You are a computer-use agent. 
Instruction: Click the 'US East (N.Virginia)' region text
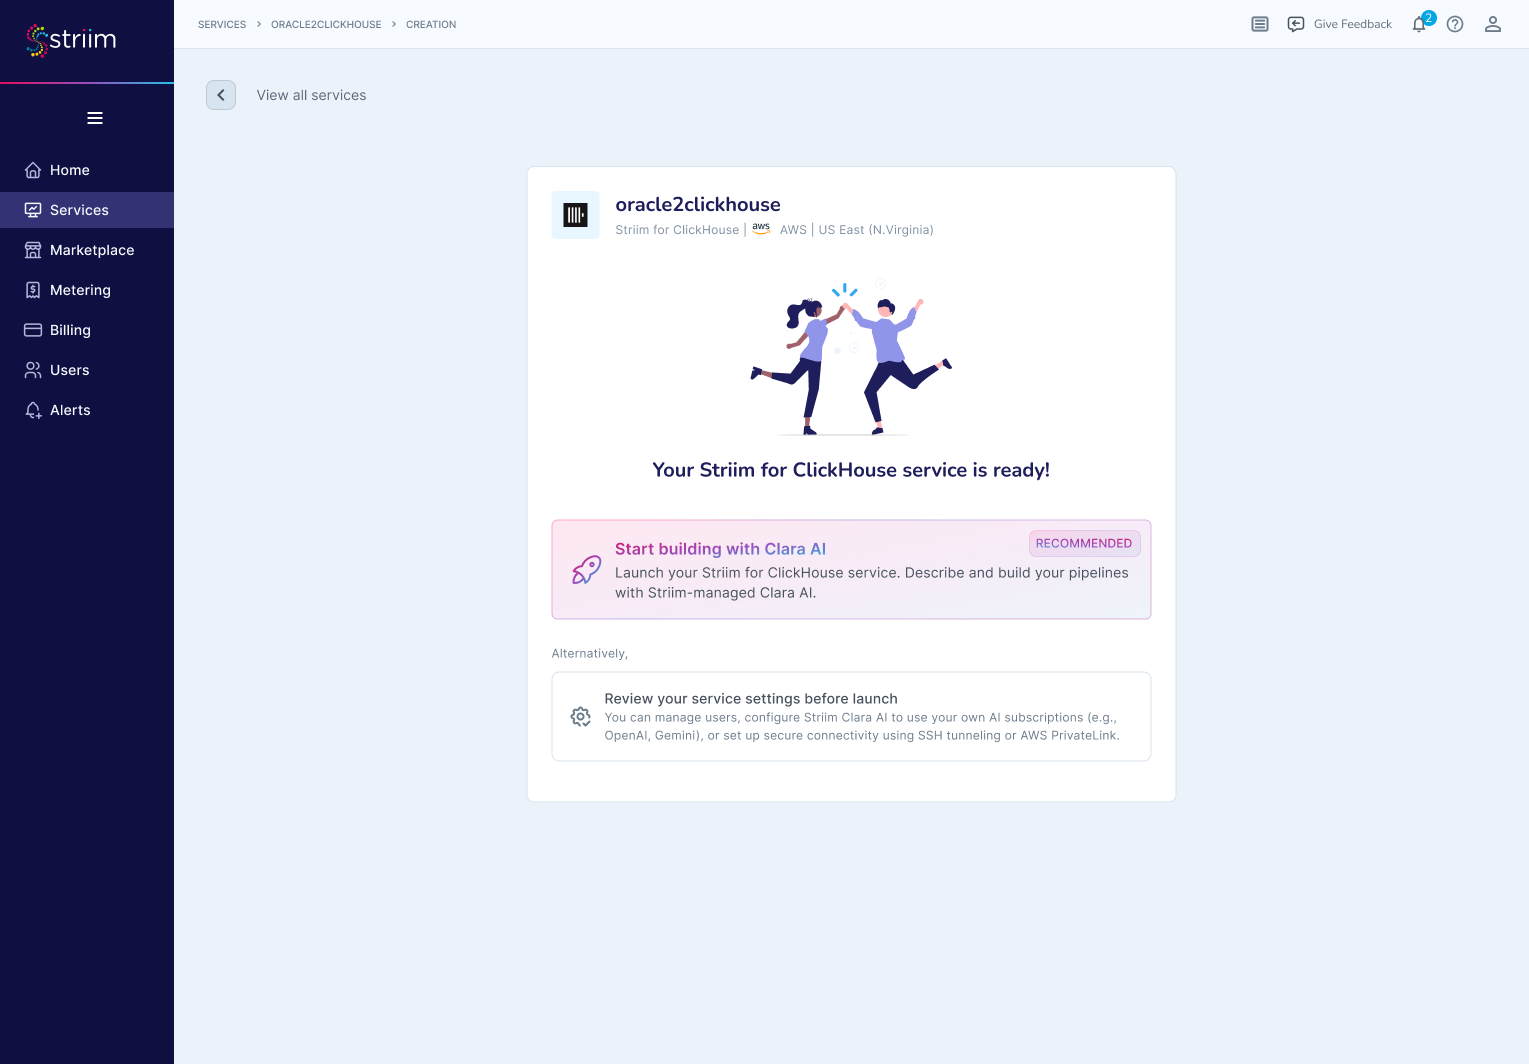[876, 230]
